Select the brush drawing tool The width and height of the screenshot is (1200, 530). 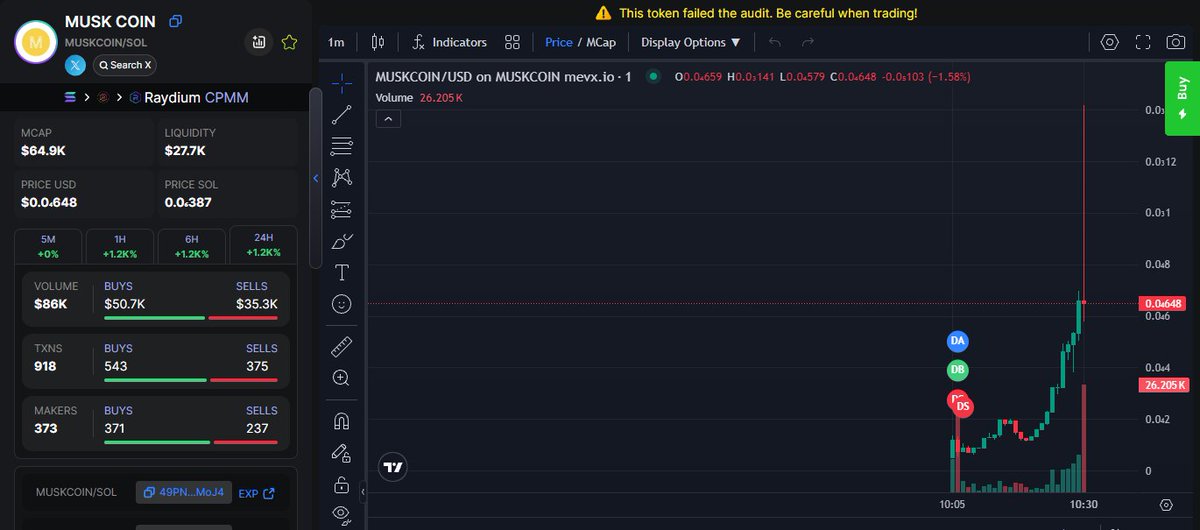click(341, 241)
